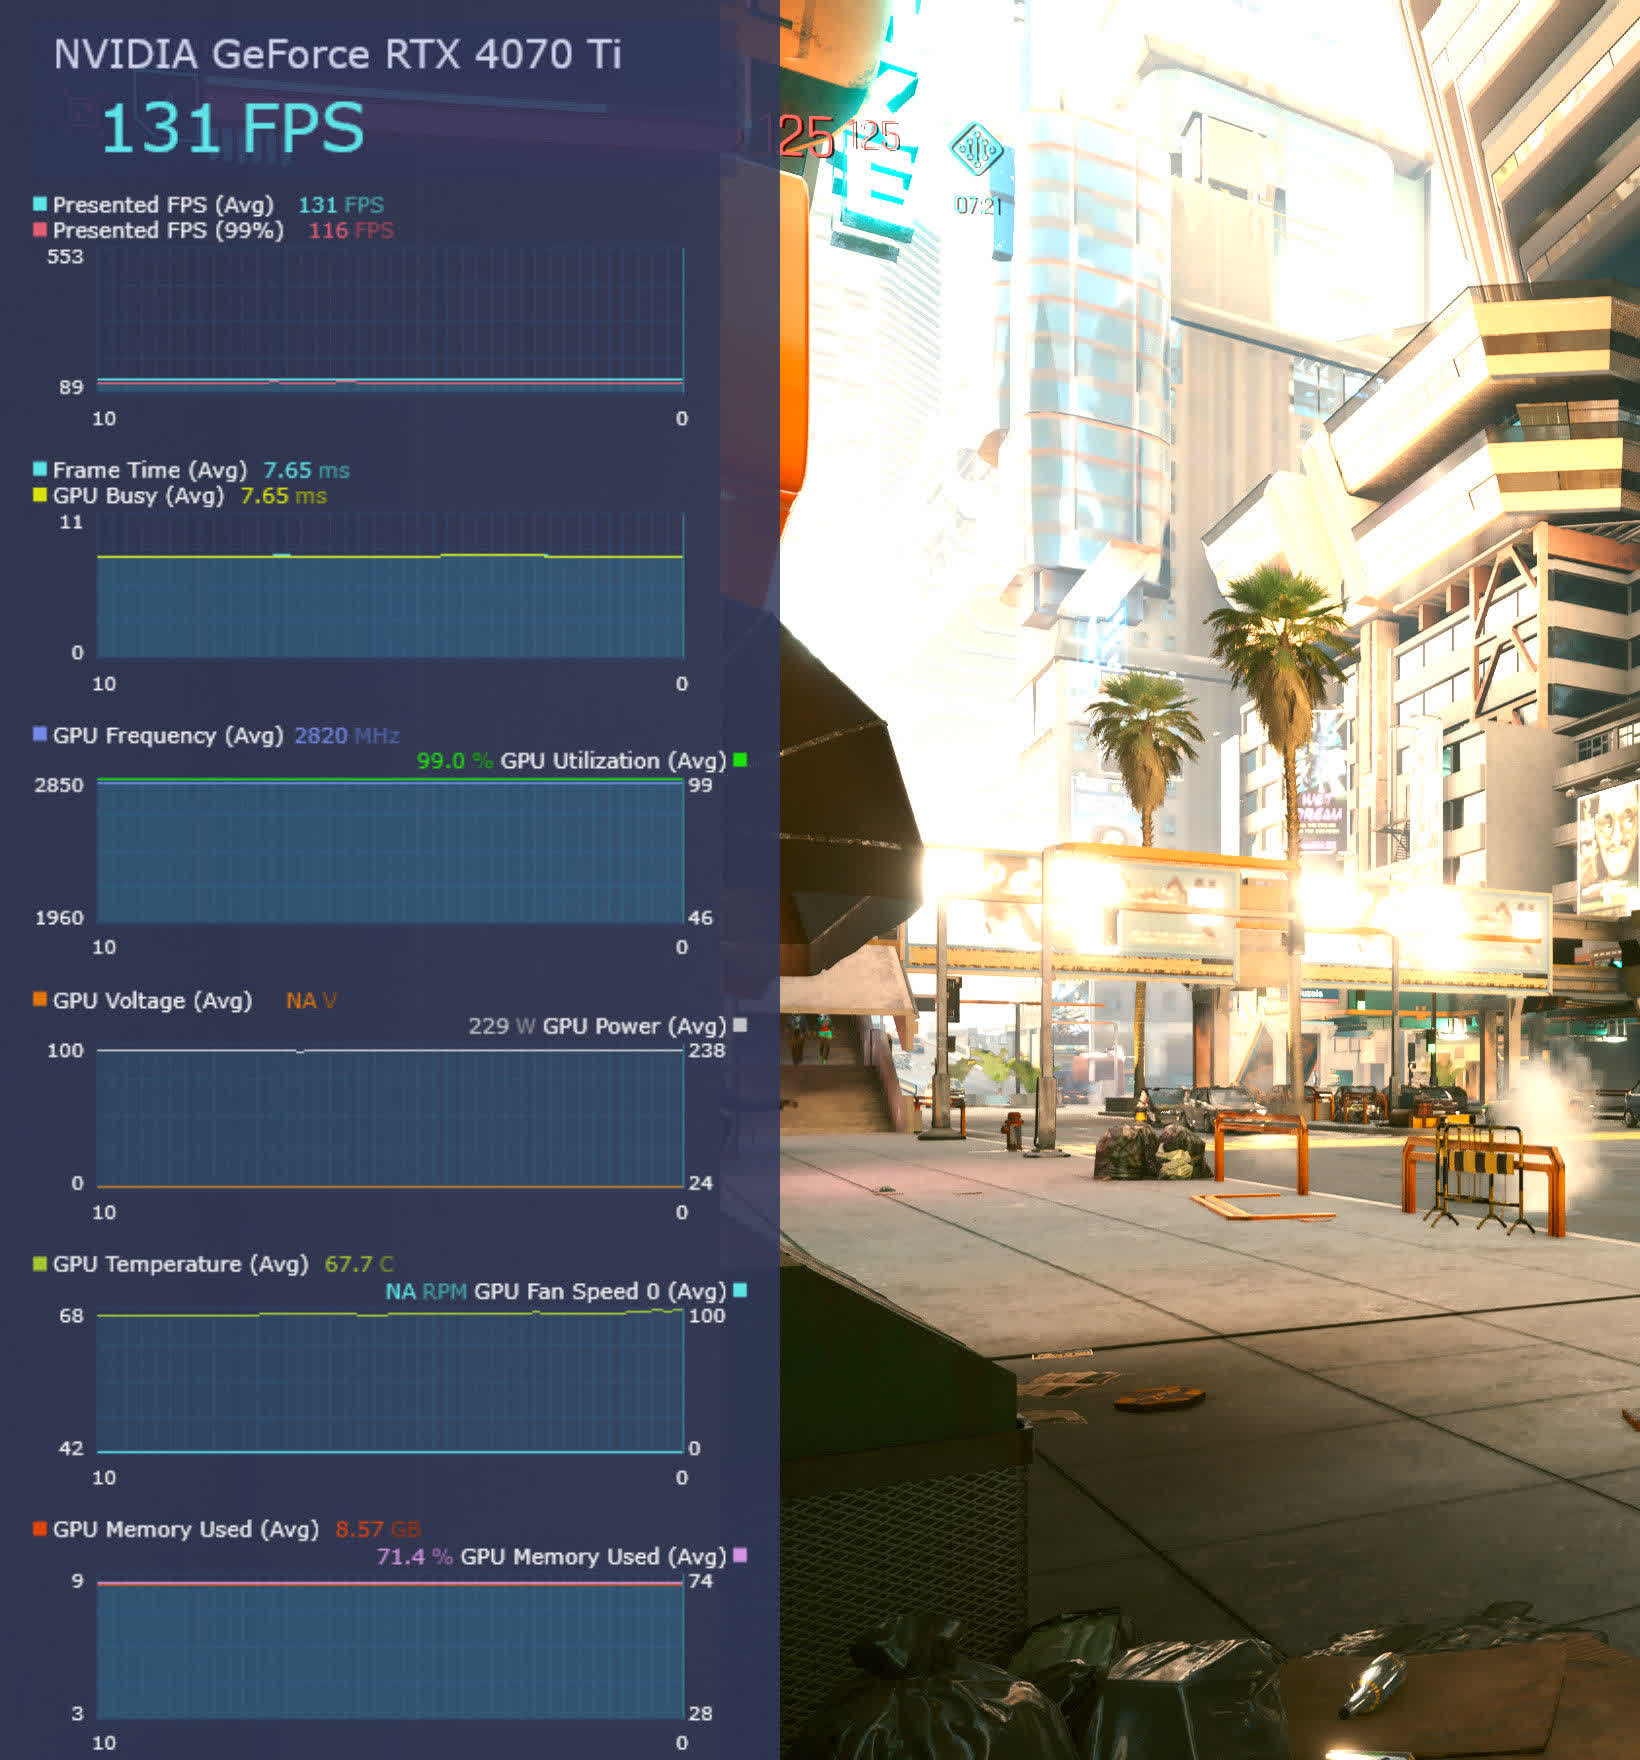Click the NA V voltage value
Image resolution: width=1640 pixels, height=1760 pixels.
[x=311, y=1001]
